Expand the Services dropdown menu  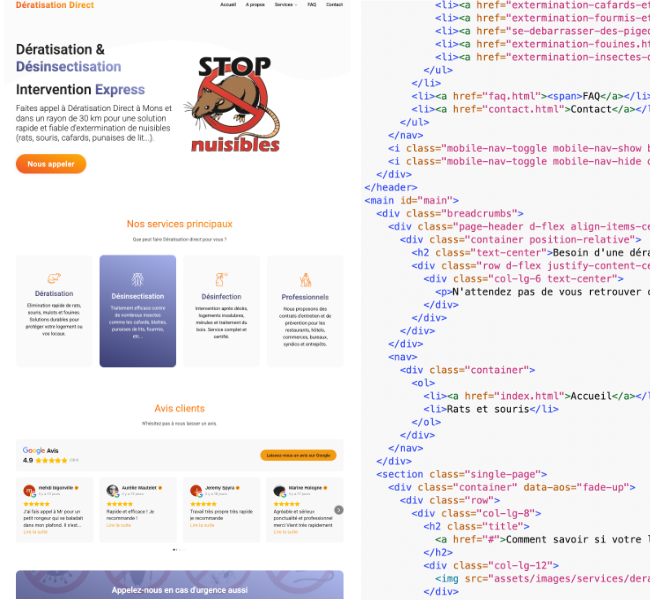[x=286, y=5]
